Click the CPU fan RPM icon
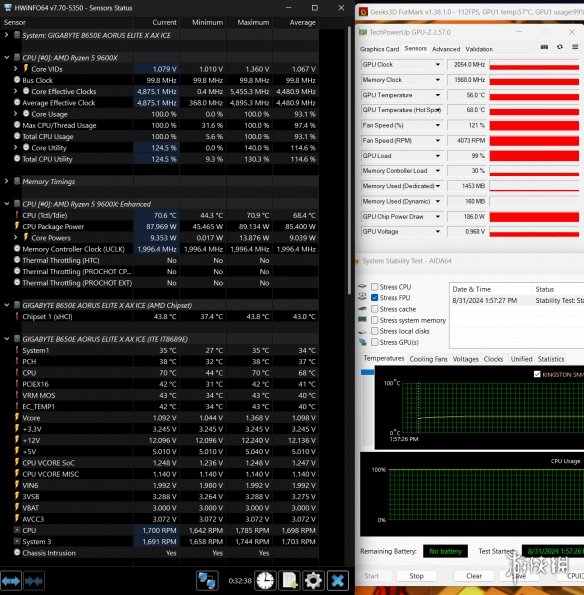Image resolution: width=584 pixels, height=595 pixels. point(17,530)
